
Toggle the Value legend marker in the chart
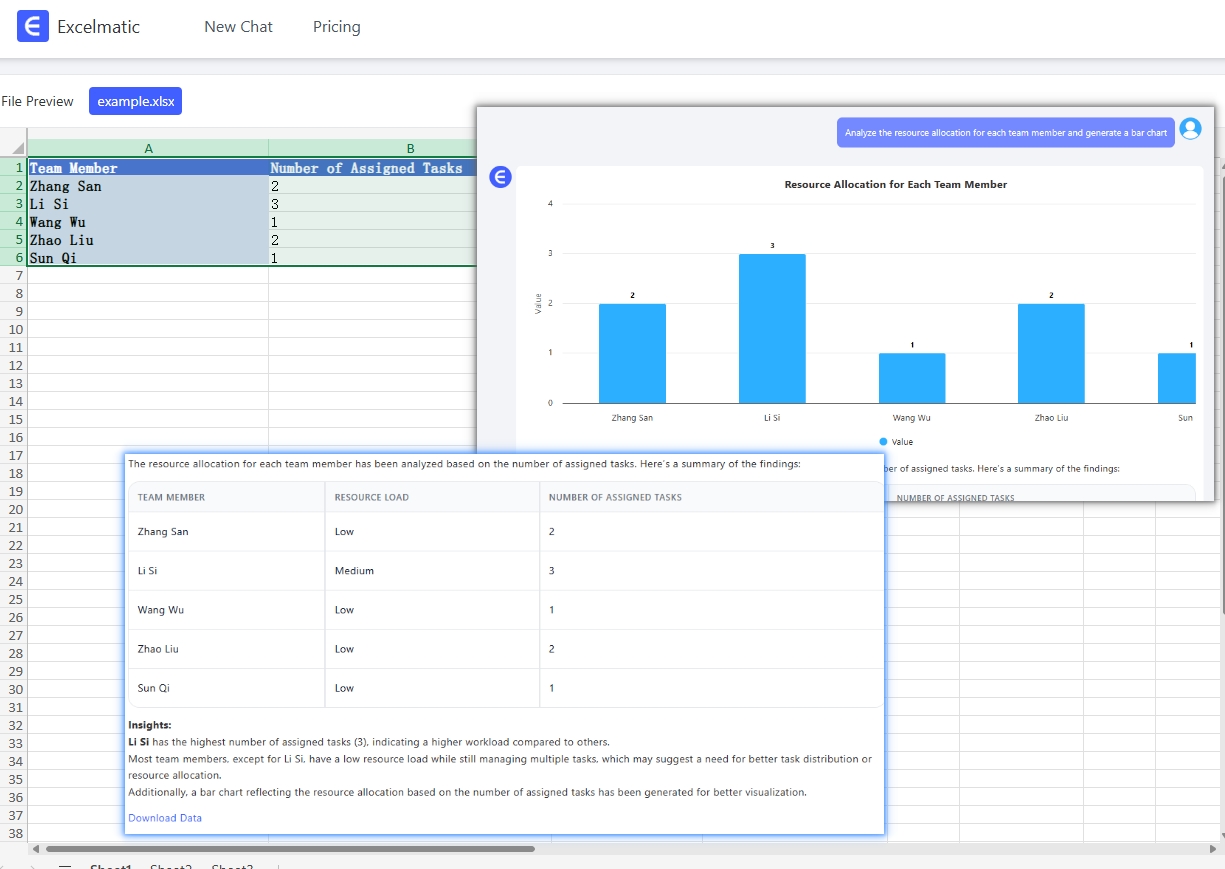pyautogui.click(x=883, y=442)
